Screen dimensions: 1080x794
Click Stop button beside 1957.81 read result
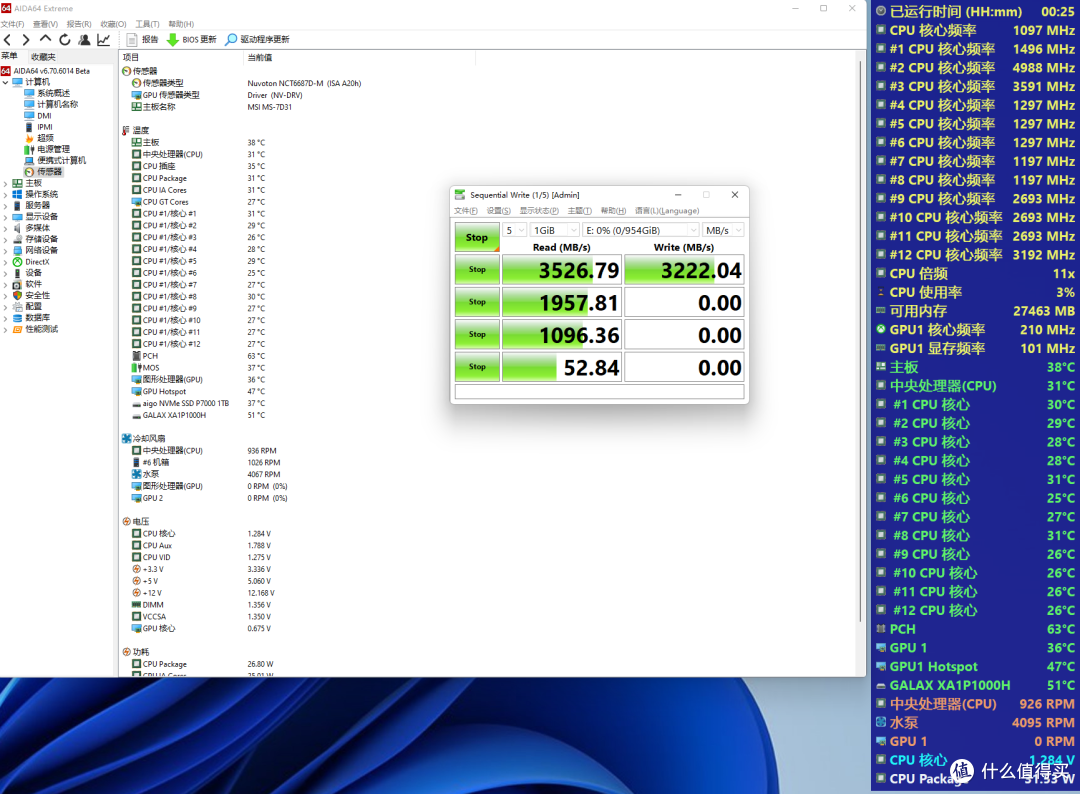(477, 302)
